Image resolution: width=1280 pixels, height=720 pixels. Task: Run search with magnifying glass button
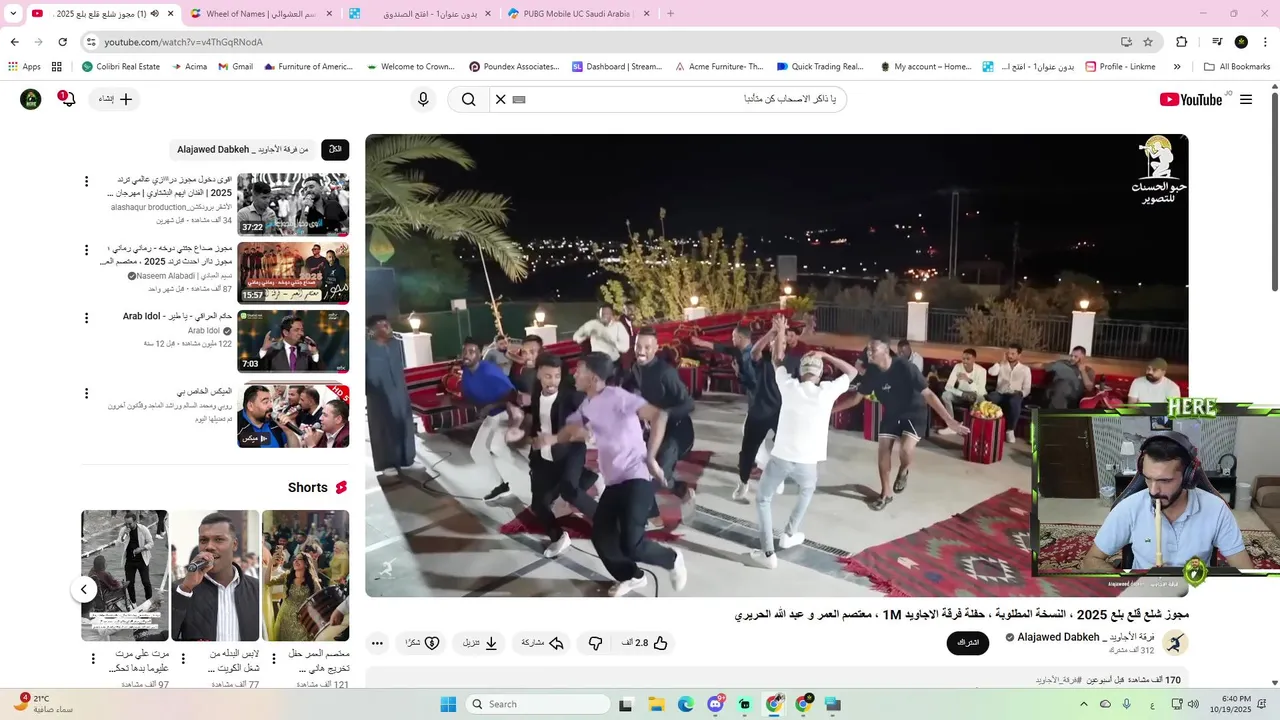[x=468, y=99]
